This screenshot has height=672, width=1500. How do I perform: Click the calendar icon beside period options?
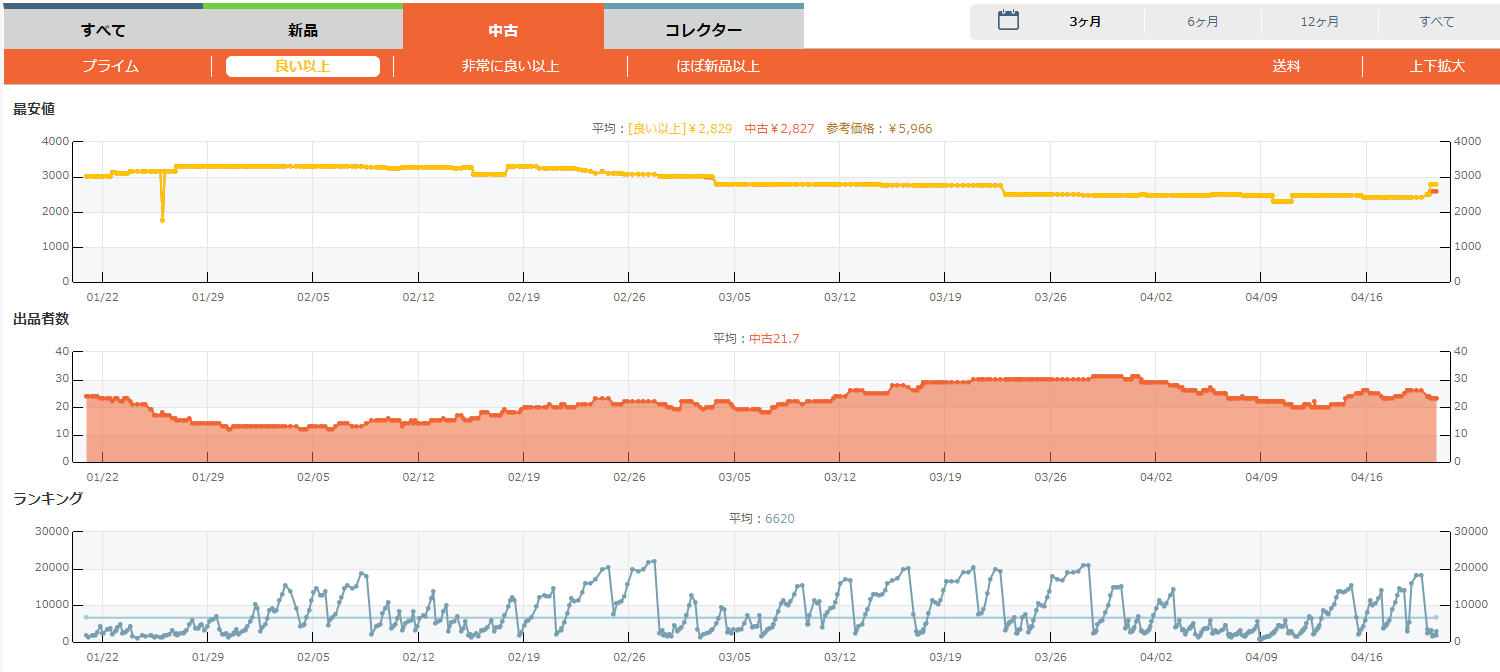tap(1008, 21)
